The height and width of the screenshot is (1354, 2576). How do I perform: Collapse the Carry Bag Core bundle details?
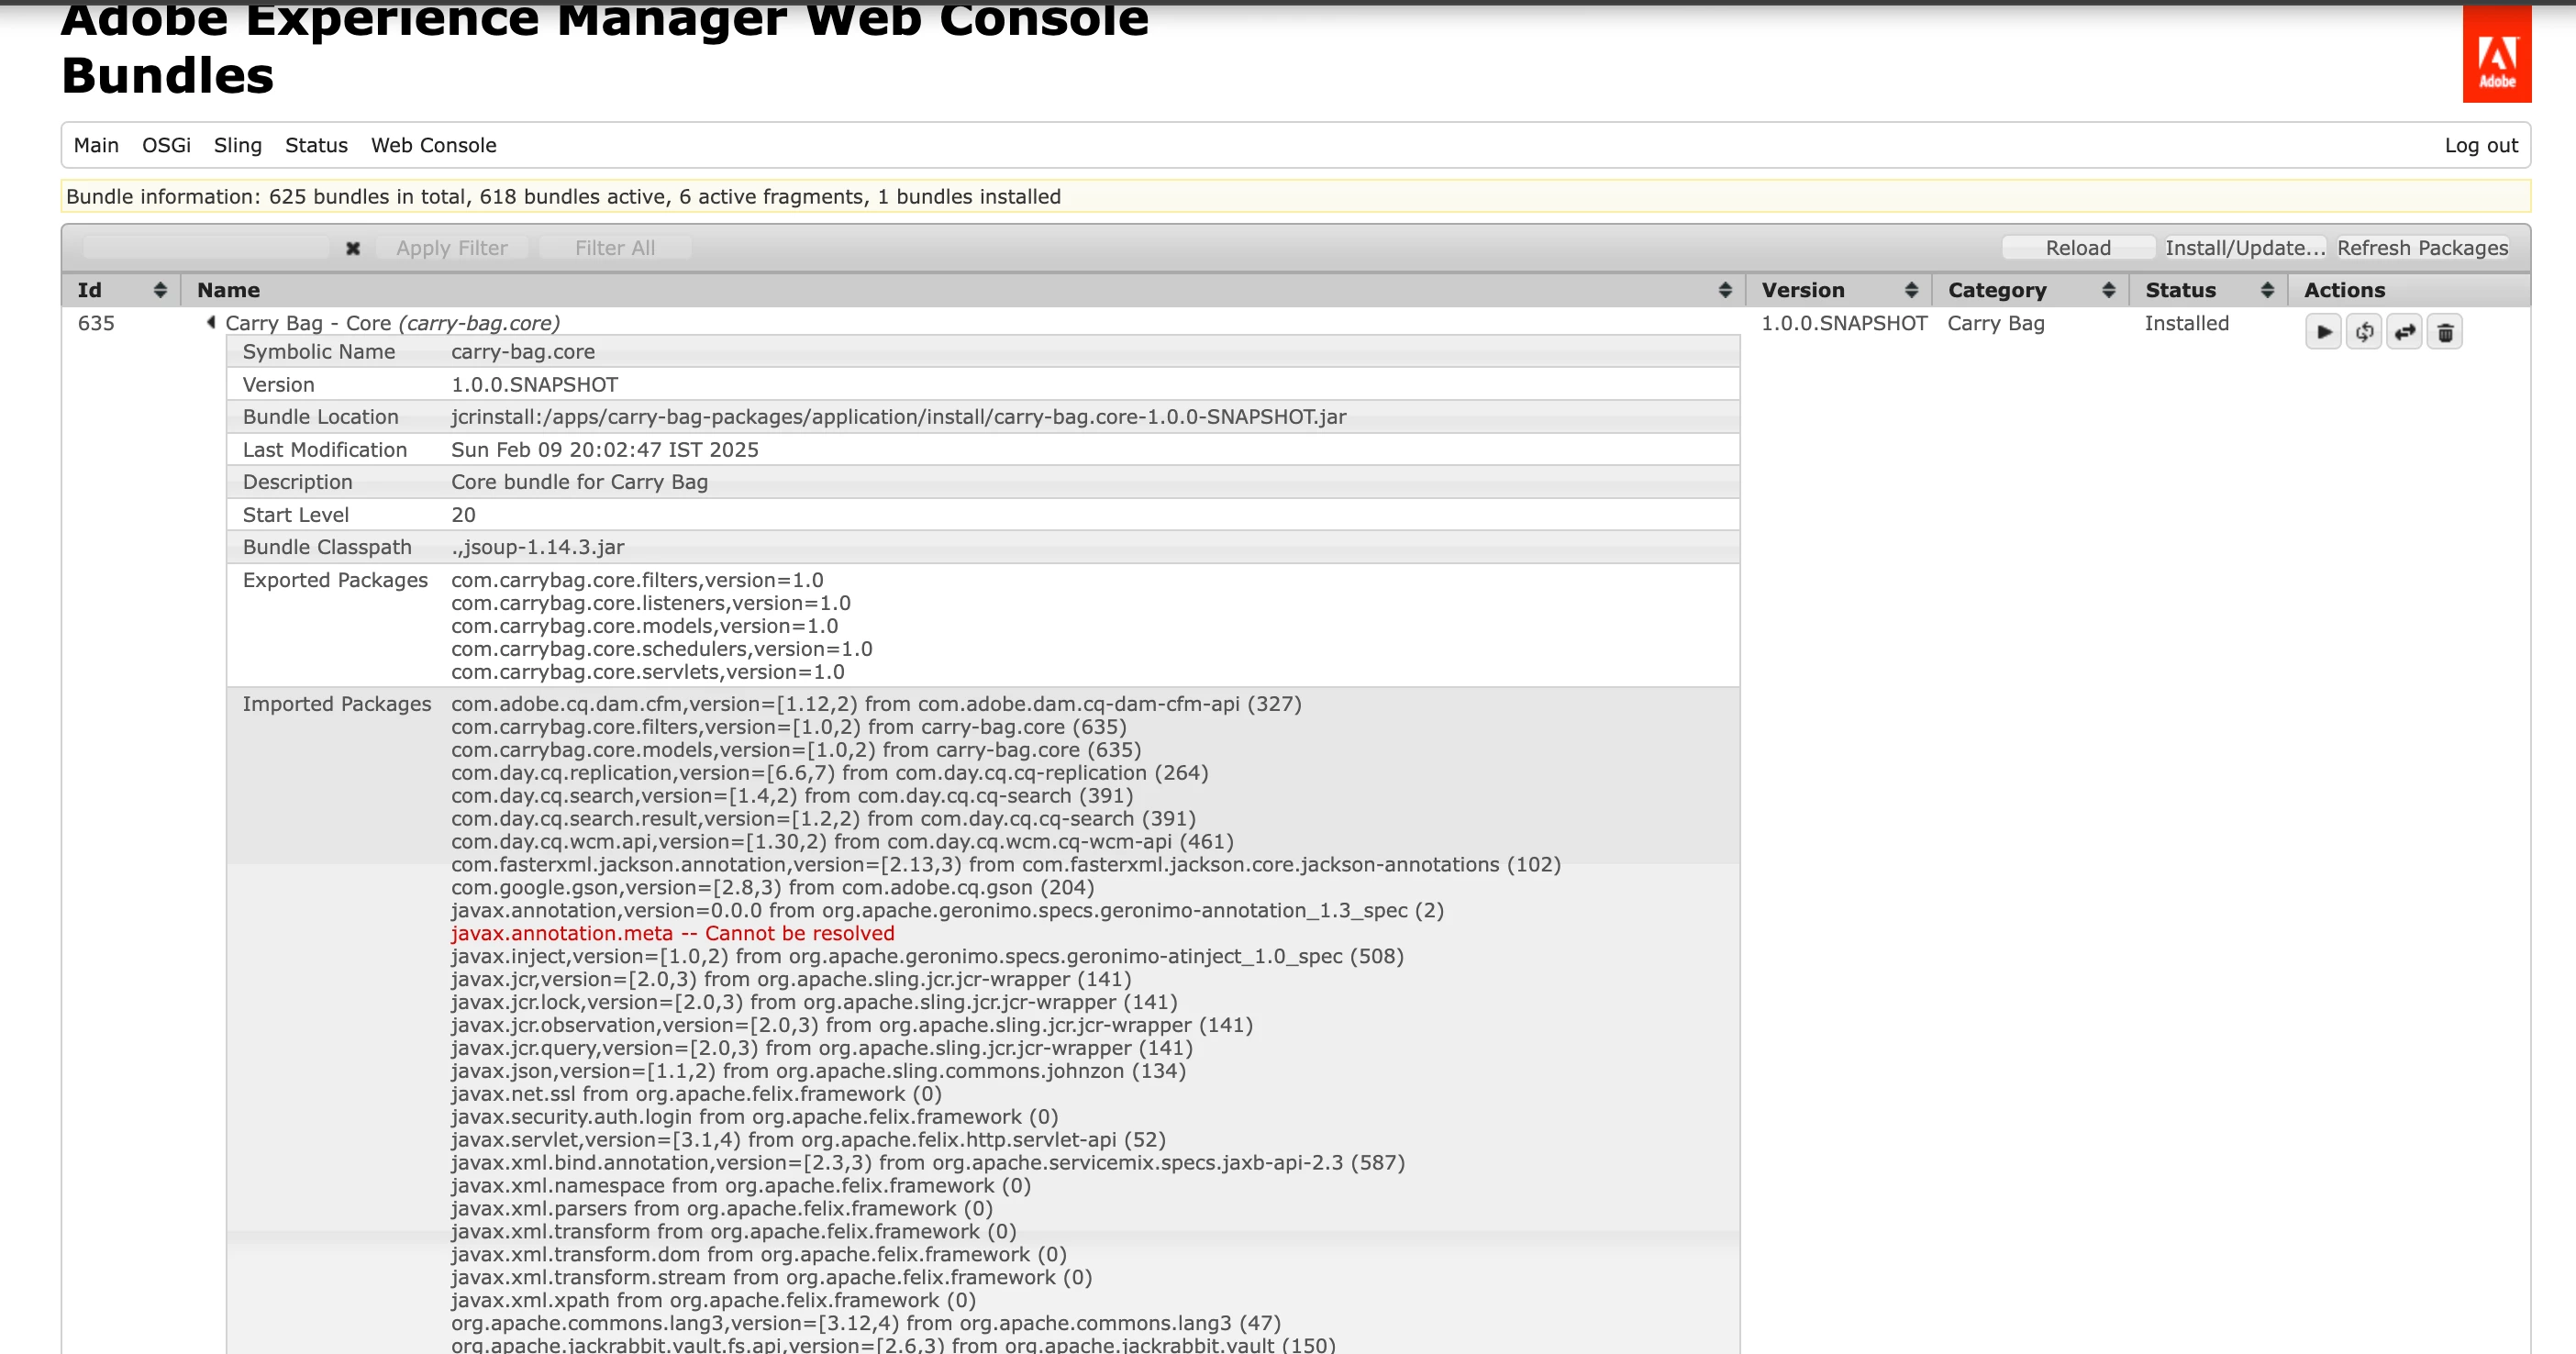tap(211, 322)
